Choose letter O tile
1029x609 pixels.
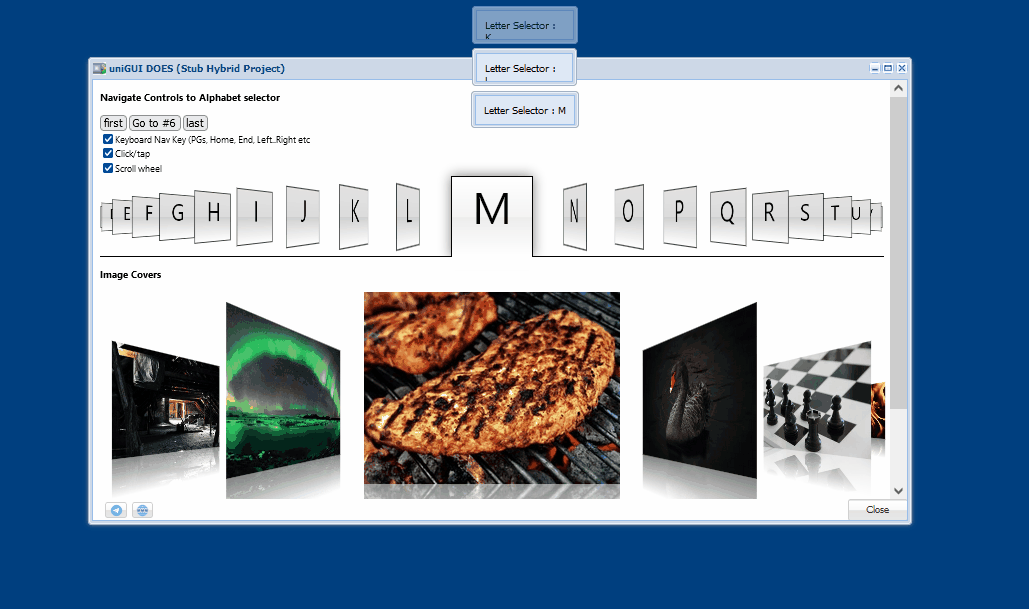pyautogui.click(x=629, y=215)
